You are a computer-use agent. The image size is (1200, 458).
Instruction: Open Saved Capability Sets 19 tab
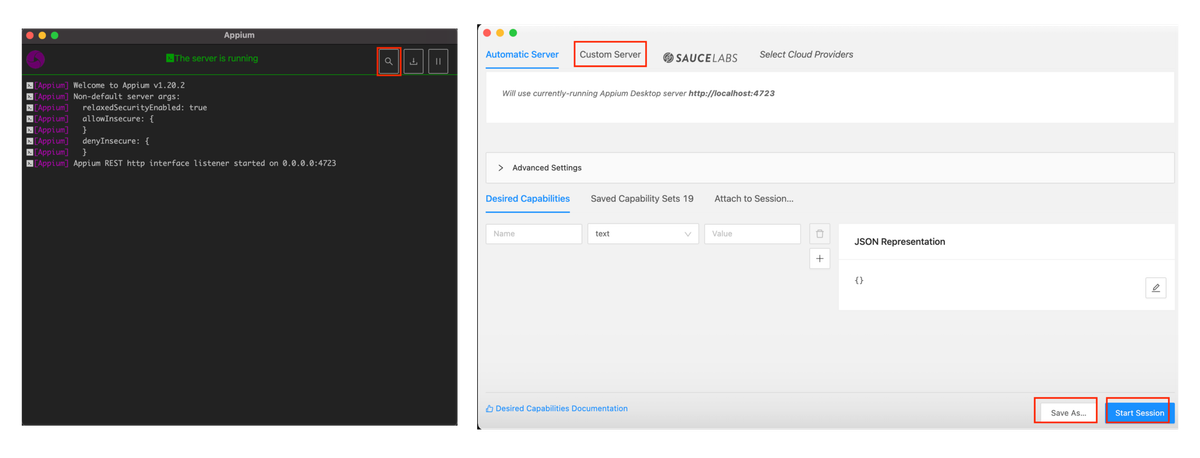click(x=642, y=198)
